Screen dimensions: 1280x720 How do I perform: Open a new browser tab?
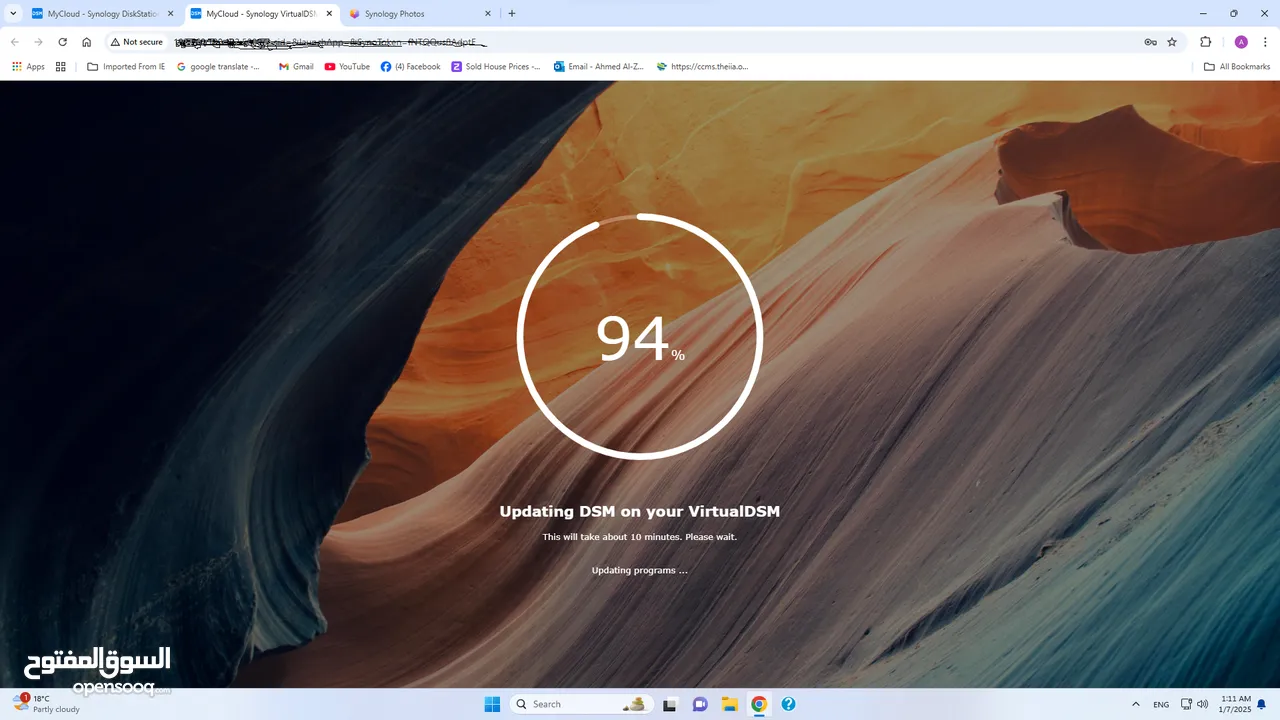click(x=512, y=14)
